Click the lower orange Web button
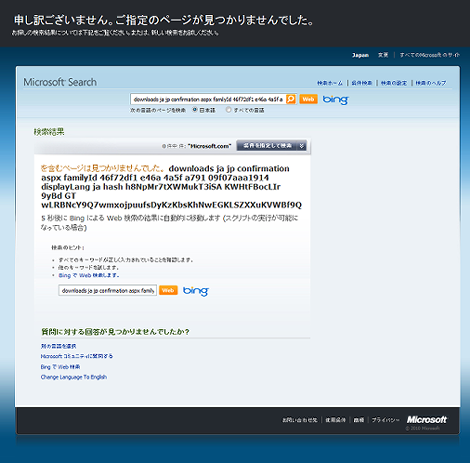 (x=168, y=290)
